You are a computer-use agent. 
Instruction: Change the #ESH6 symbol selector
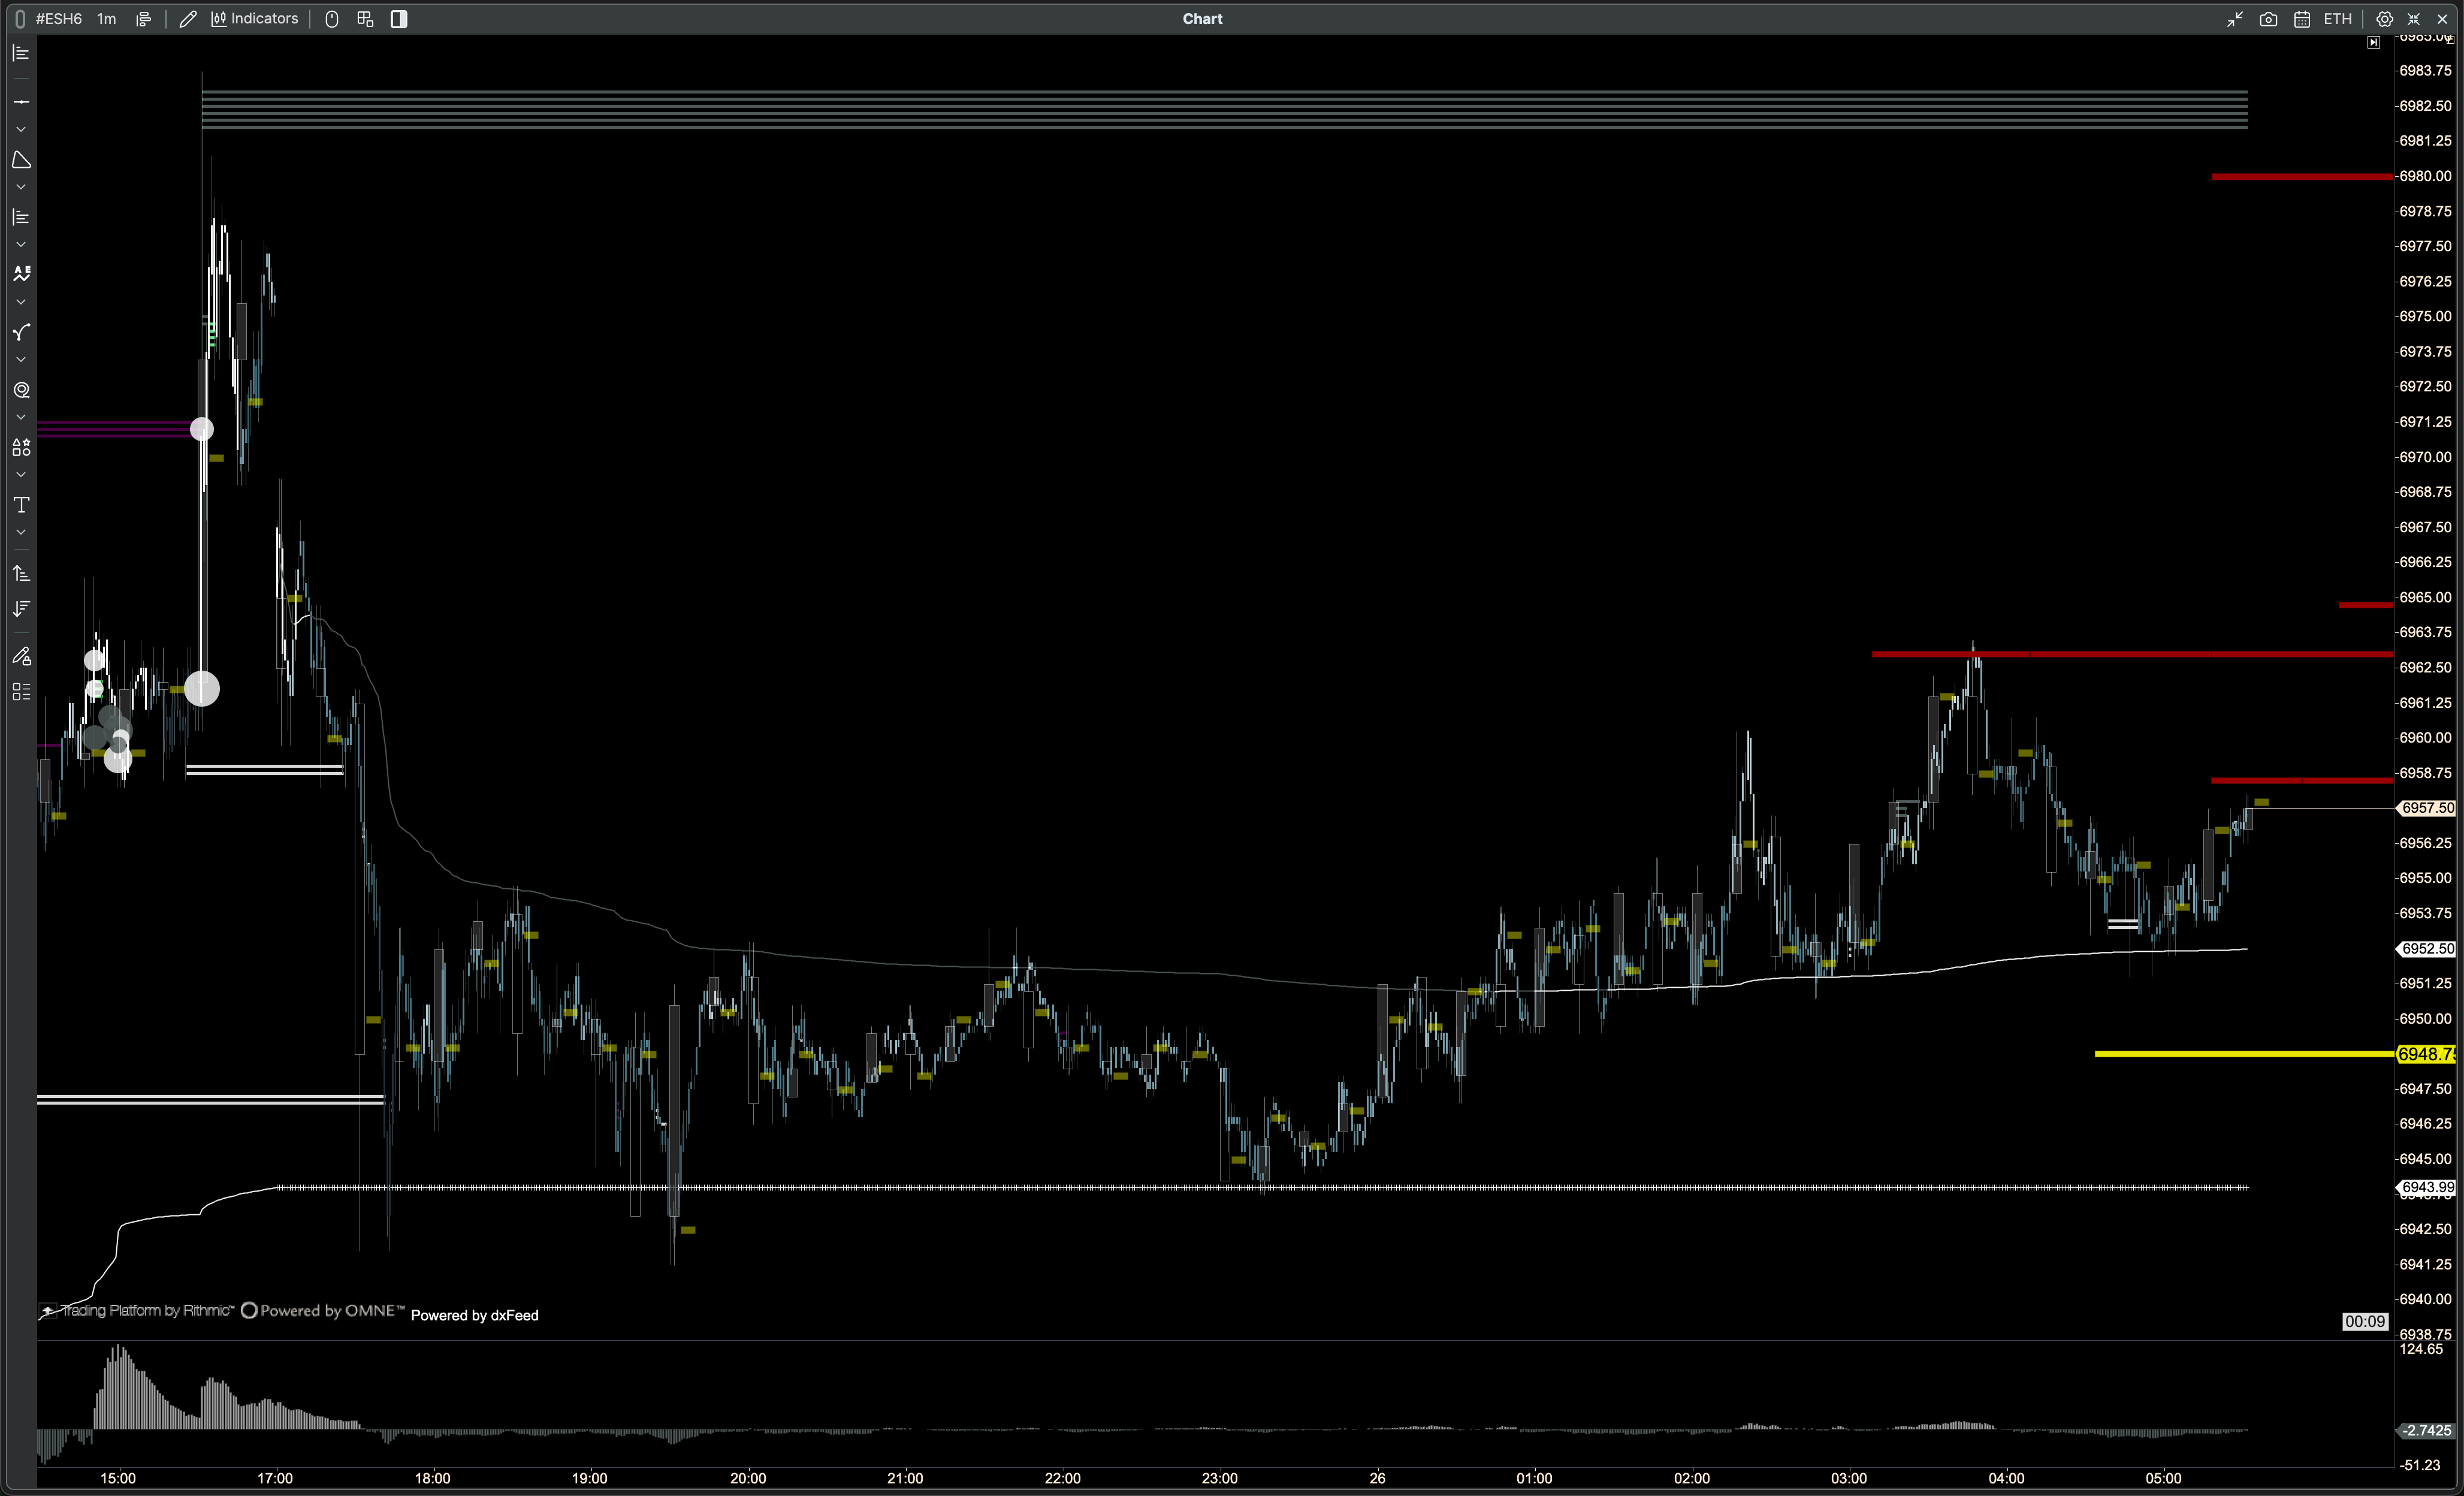(58, 19)
